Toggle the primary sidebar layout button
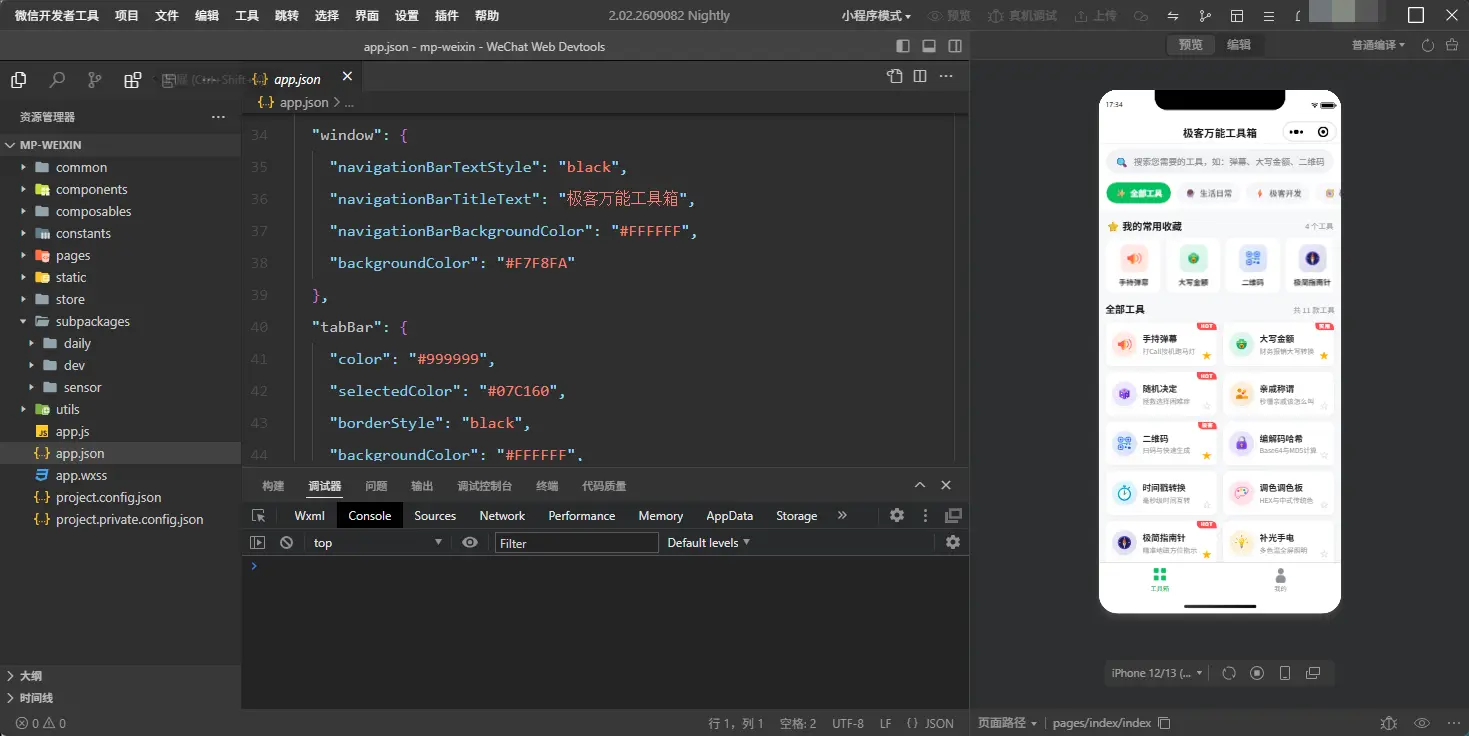 tap(903, 46)
